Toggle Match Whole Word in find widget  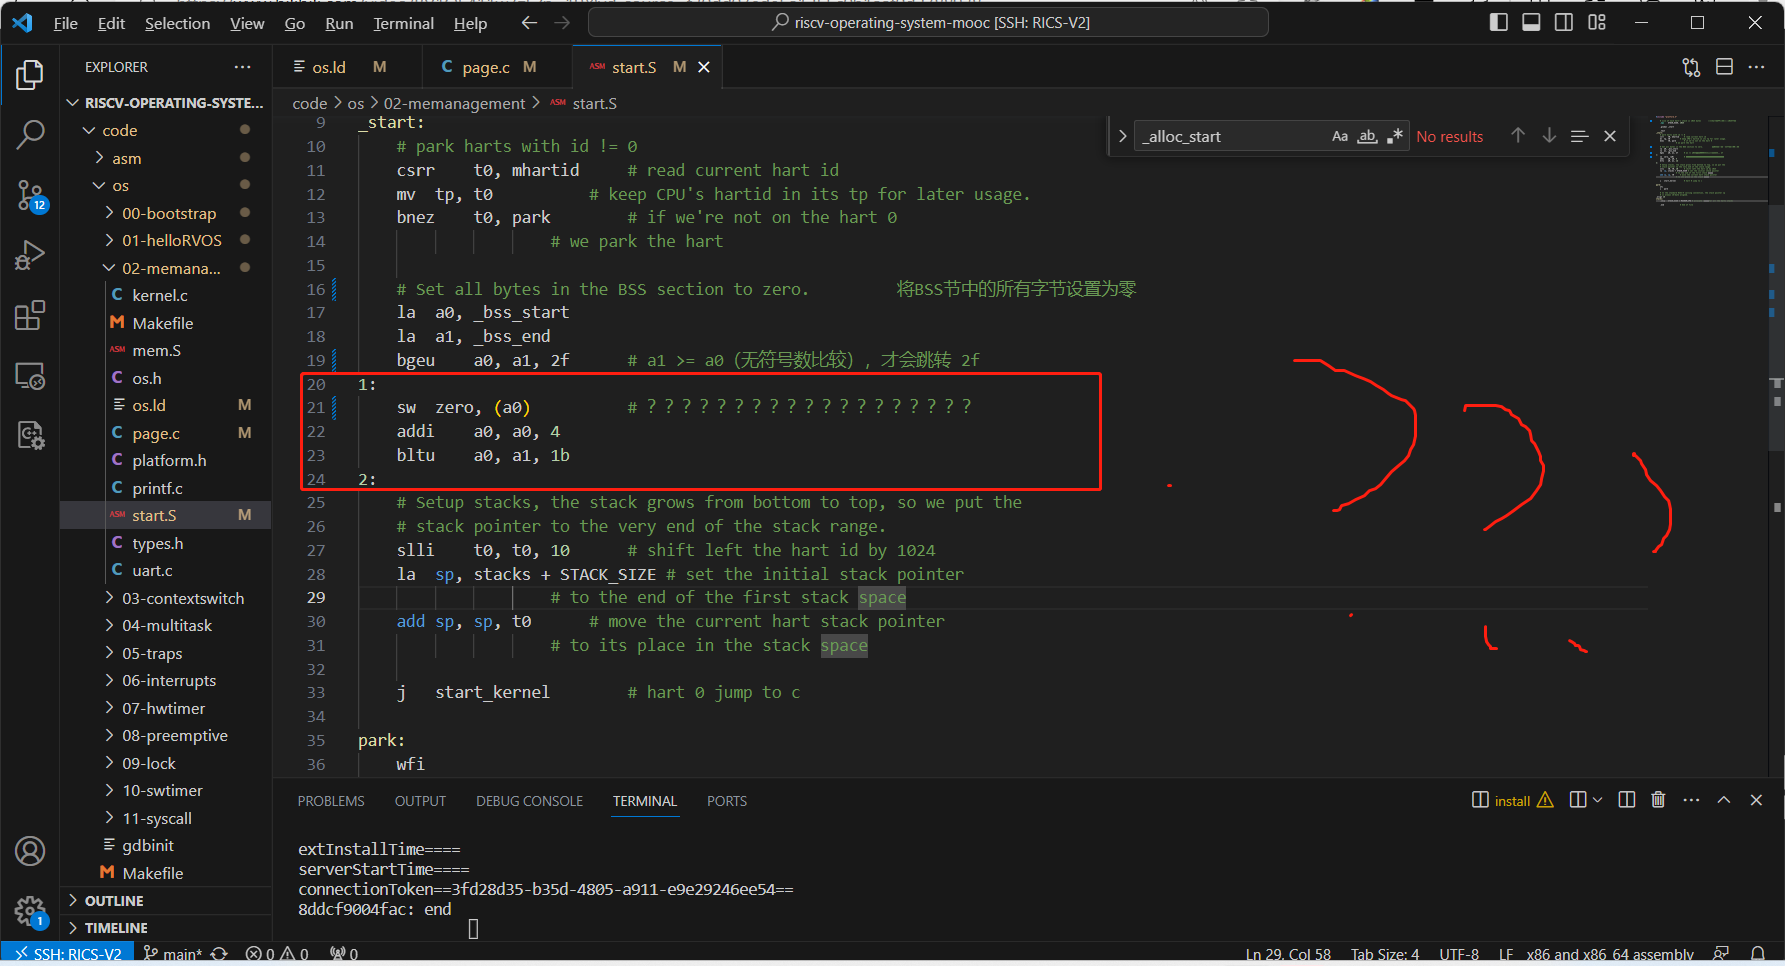(x=1367, y=136)
